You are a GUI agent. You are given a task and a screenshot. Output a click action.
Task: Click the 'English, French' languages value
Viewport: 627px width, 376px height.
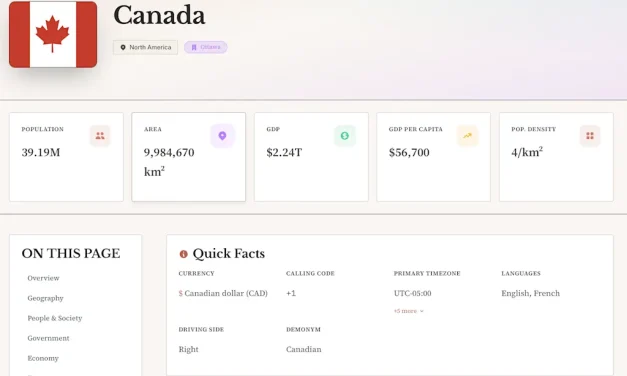coord(531,293)
